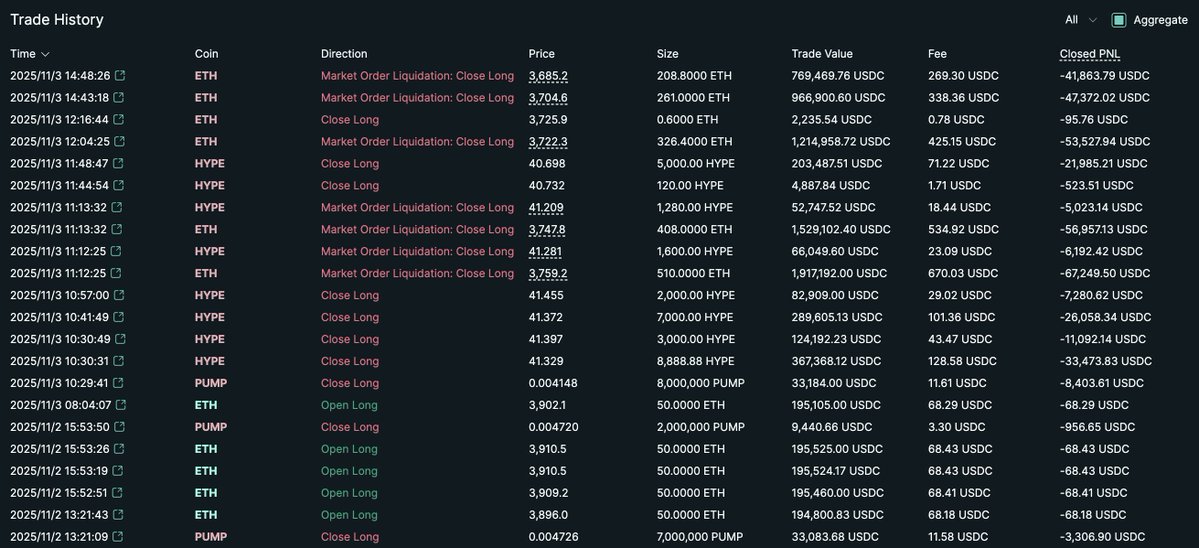Open external link for 14:48:26 ETH trade

[x=120, y=76]
